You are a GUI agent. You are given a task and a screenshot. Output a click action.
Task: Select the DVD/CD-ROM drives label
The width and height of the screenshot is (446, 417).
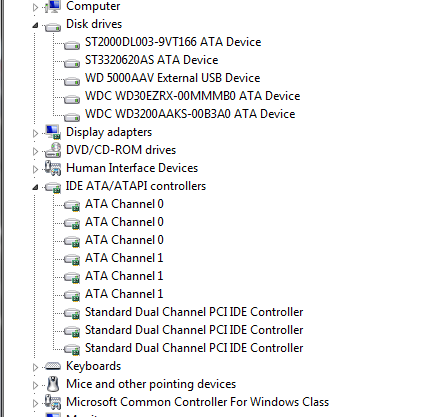pyautogui.click(x=121, y=150)
